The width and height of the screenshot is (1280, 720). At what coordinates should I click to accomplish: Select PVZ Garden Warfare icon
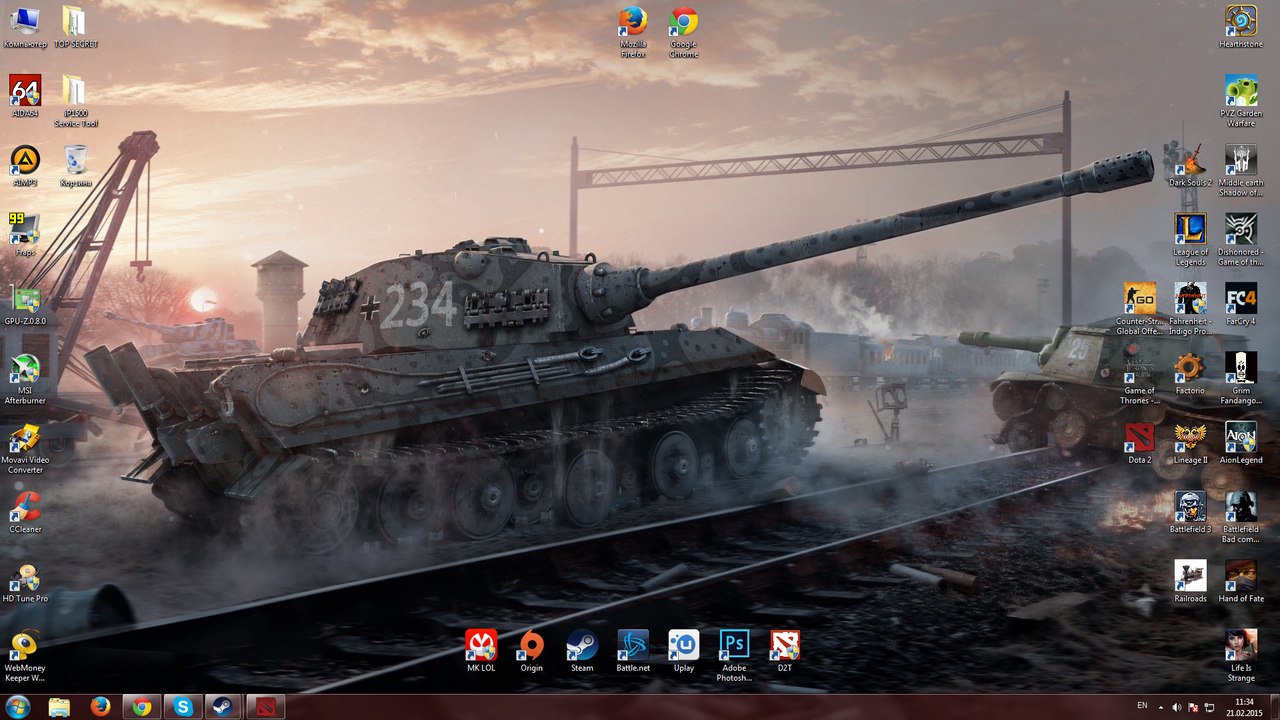1241,101
